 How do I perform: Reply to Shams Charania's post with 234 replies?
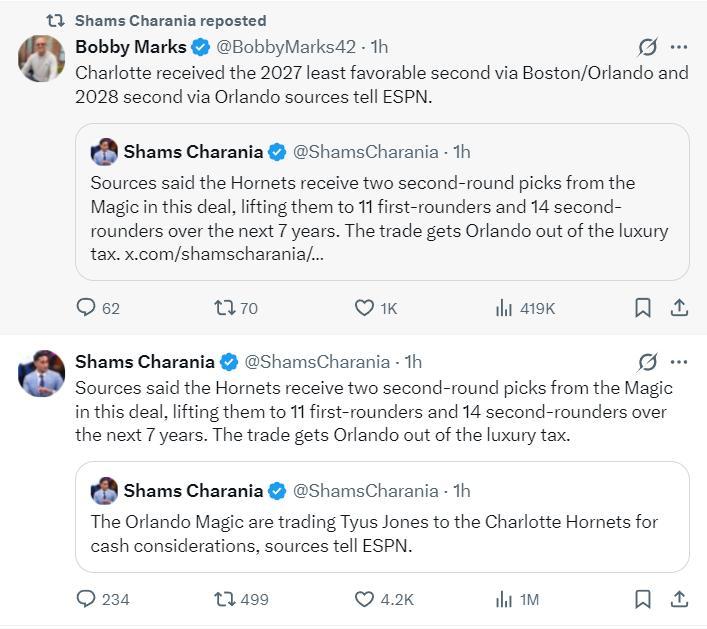[87, 599]
